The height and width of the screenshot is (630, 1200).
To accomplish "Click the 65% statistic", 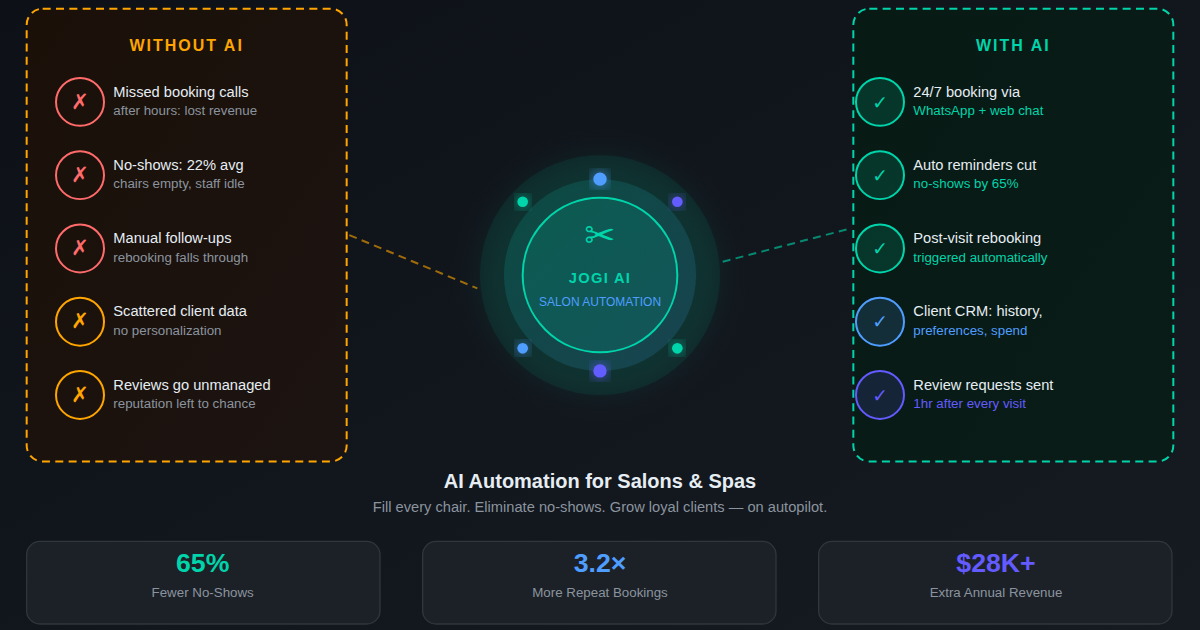I will pyautogui.click(x=203, y=564).
